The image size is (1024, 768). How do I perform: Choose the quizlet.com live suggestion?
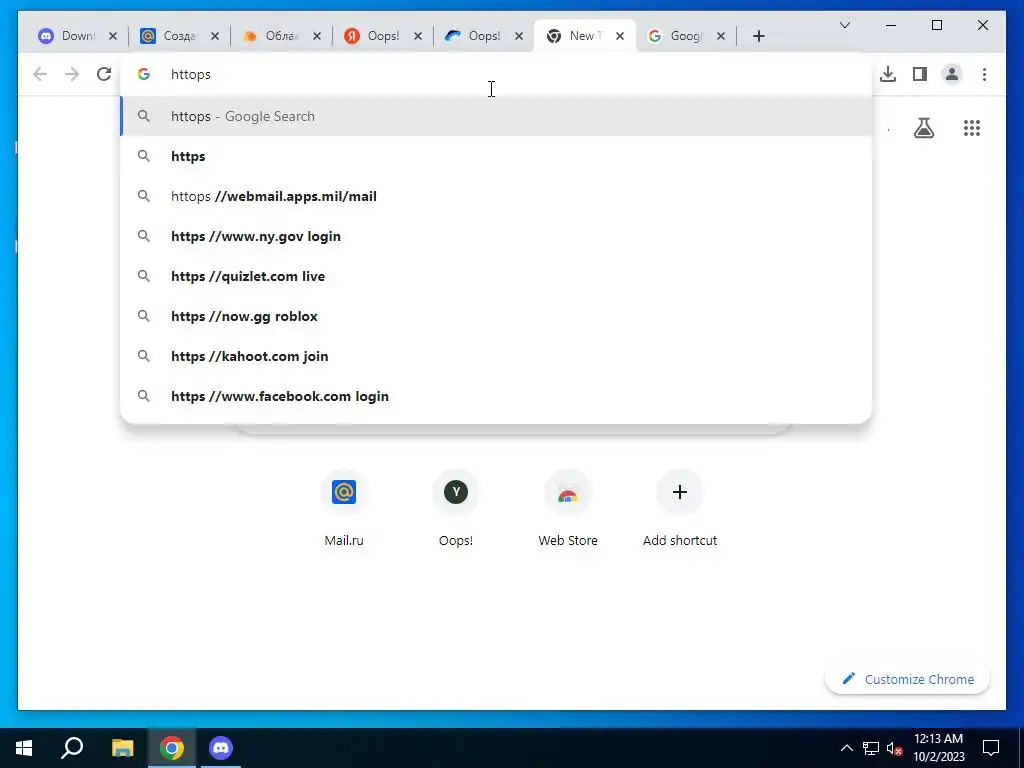[496, 276]
